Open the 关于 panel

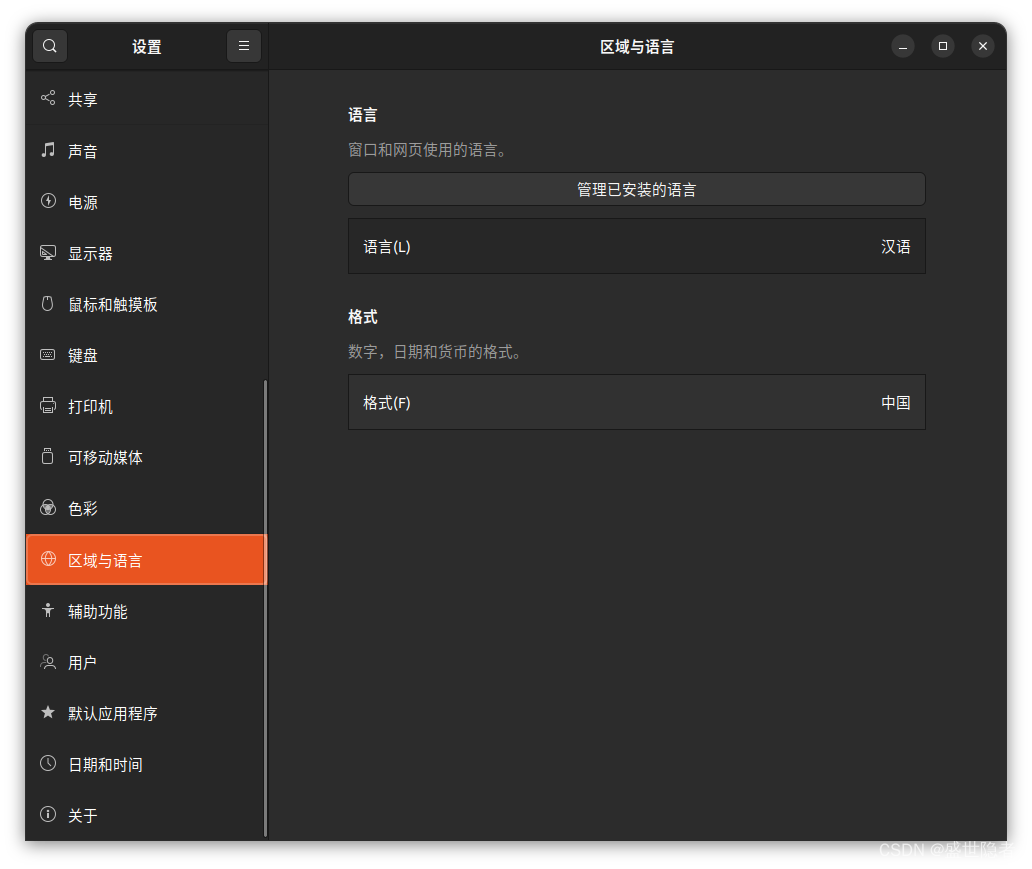pyautogui.click(x=146, y=816)
